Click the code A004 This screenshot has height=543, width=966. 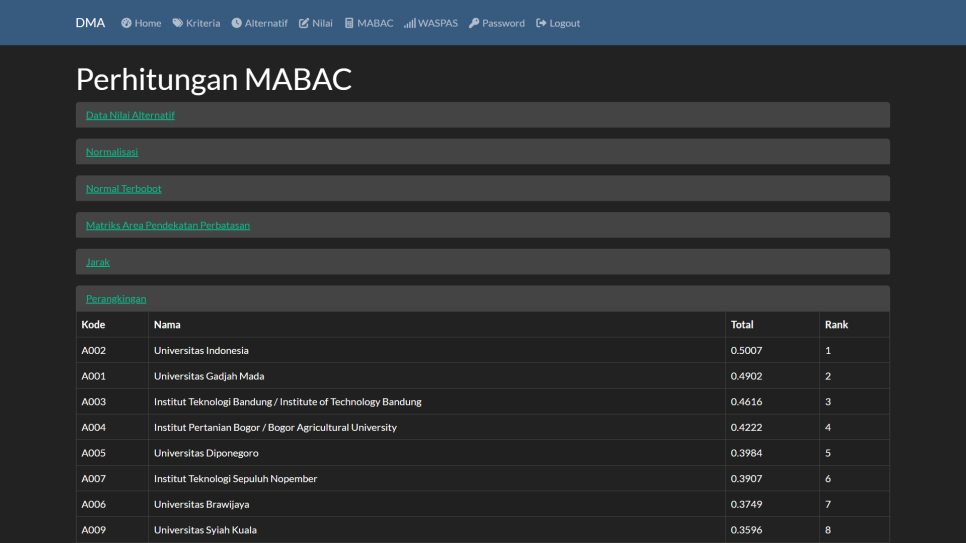coord(94,427)
